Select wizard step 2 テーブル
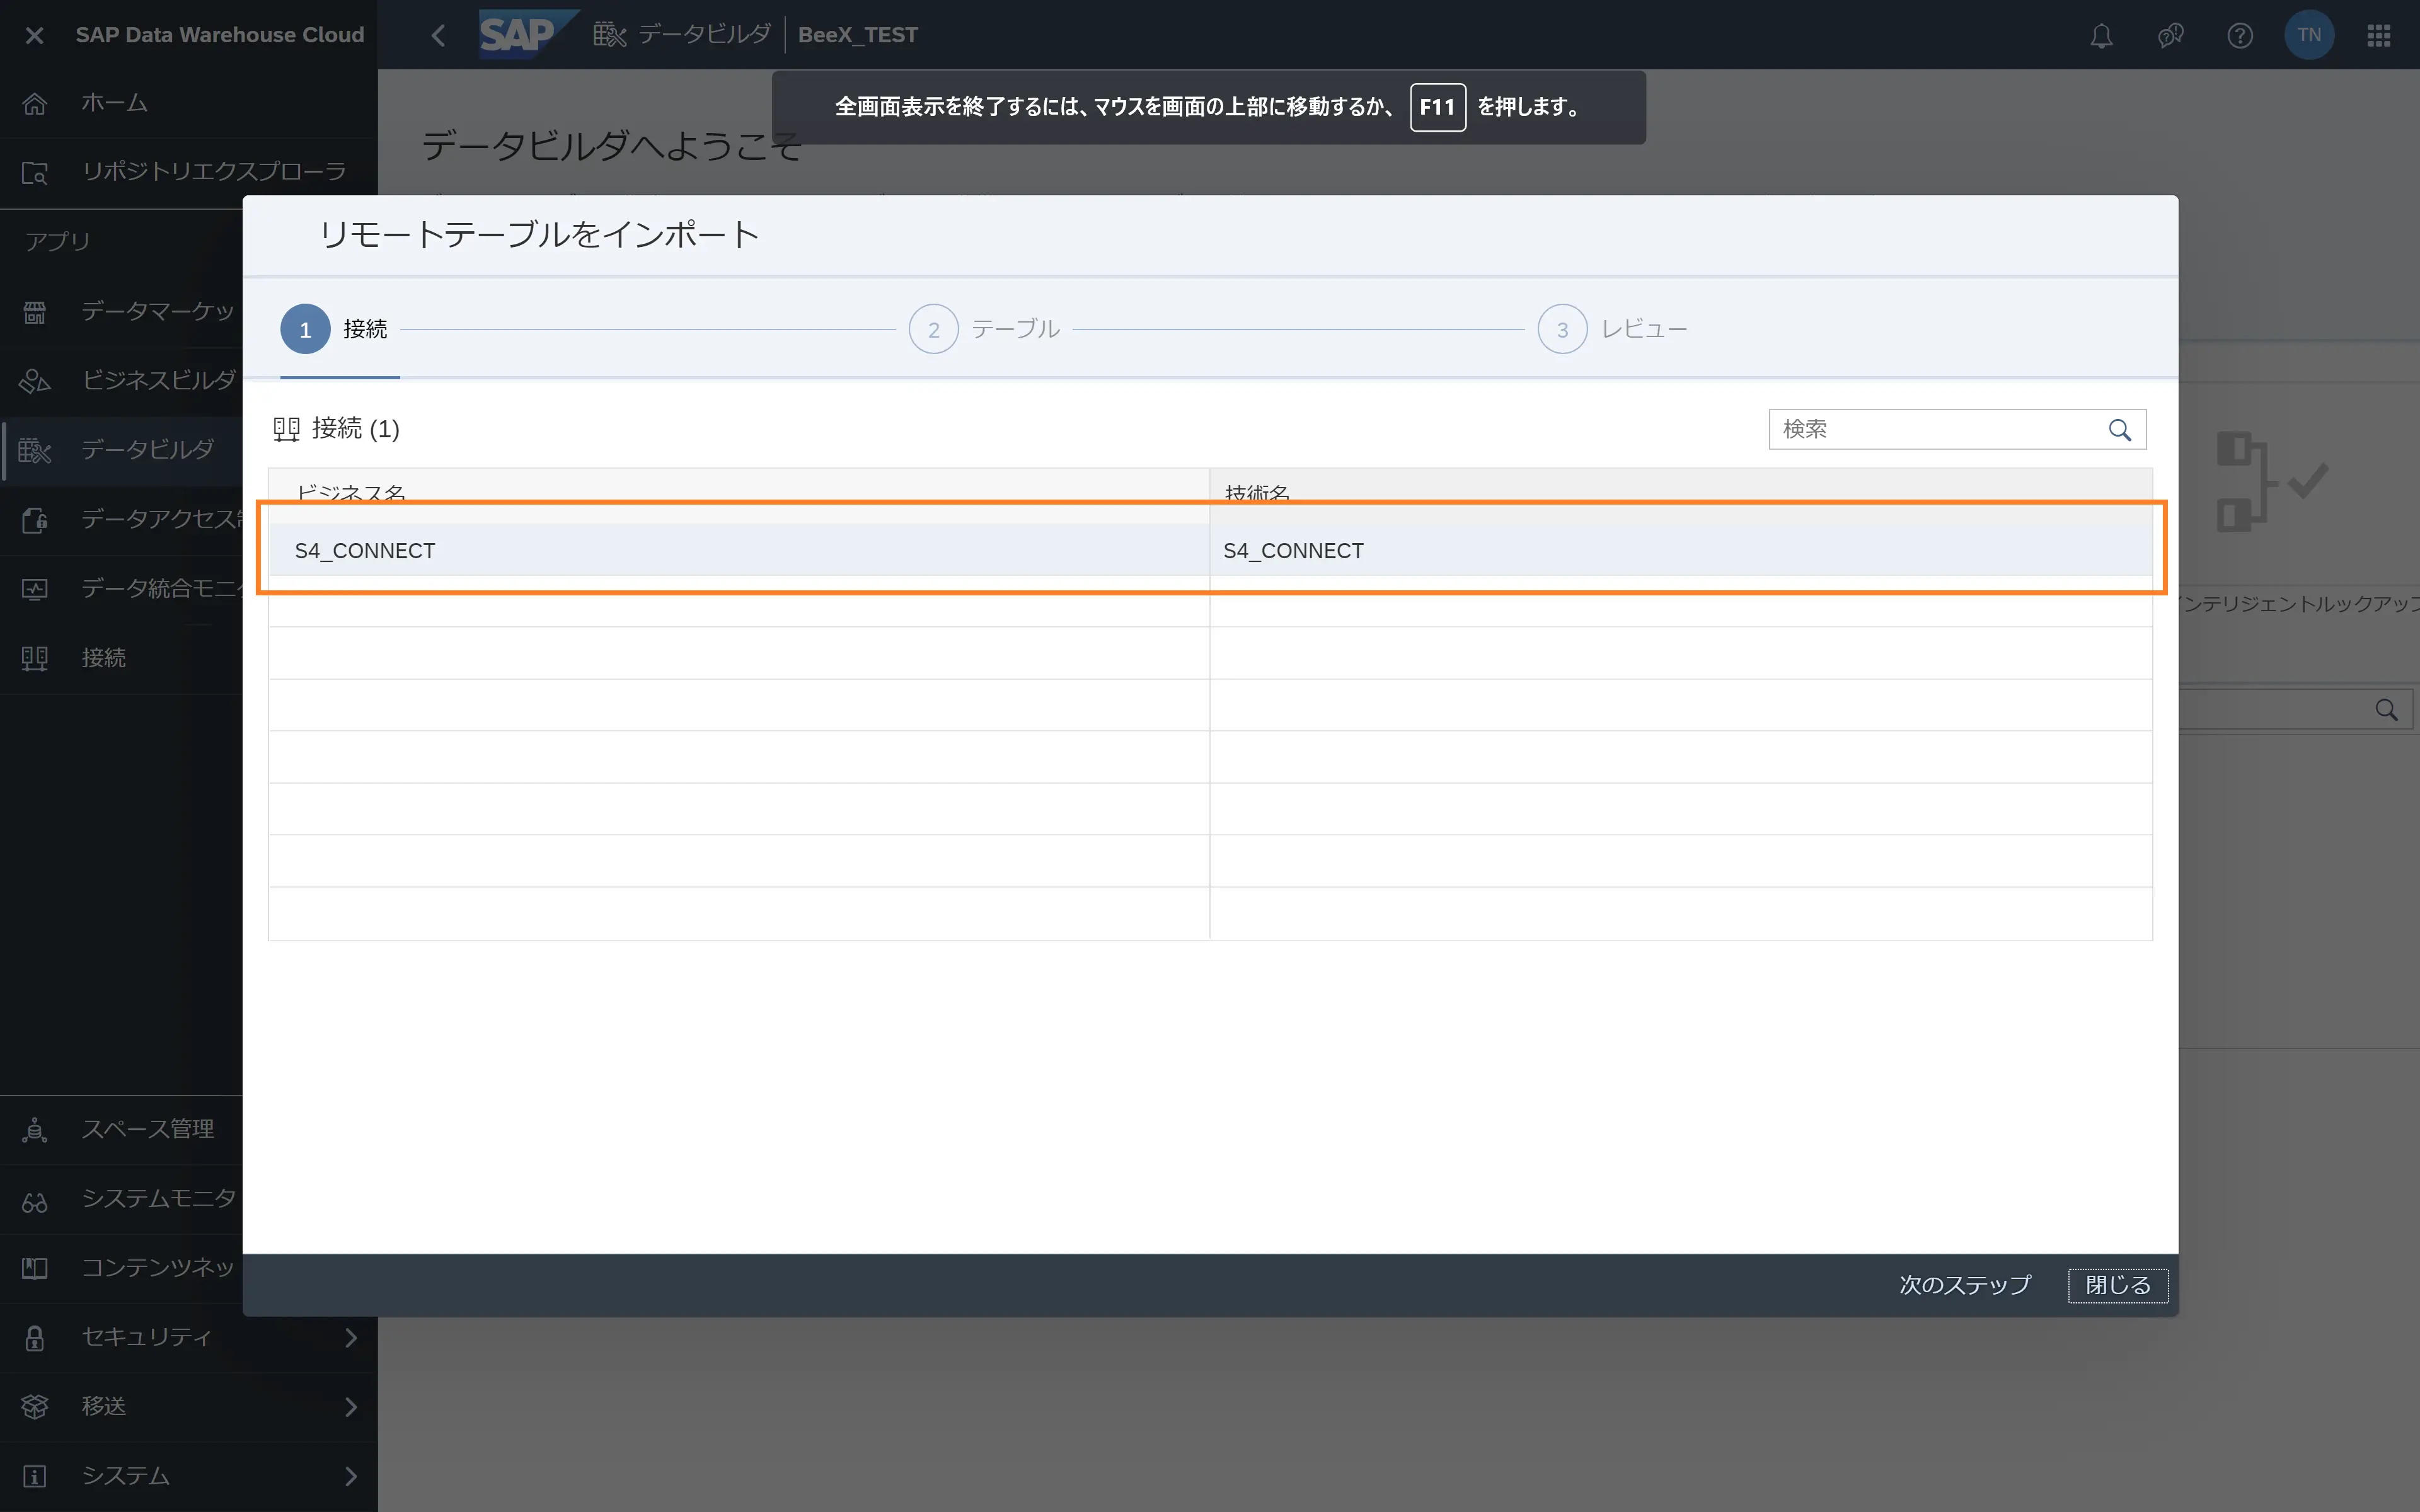The height and width of the screenshot is (1512, 2420). click(x=984, y=329)
